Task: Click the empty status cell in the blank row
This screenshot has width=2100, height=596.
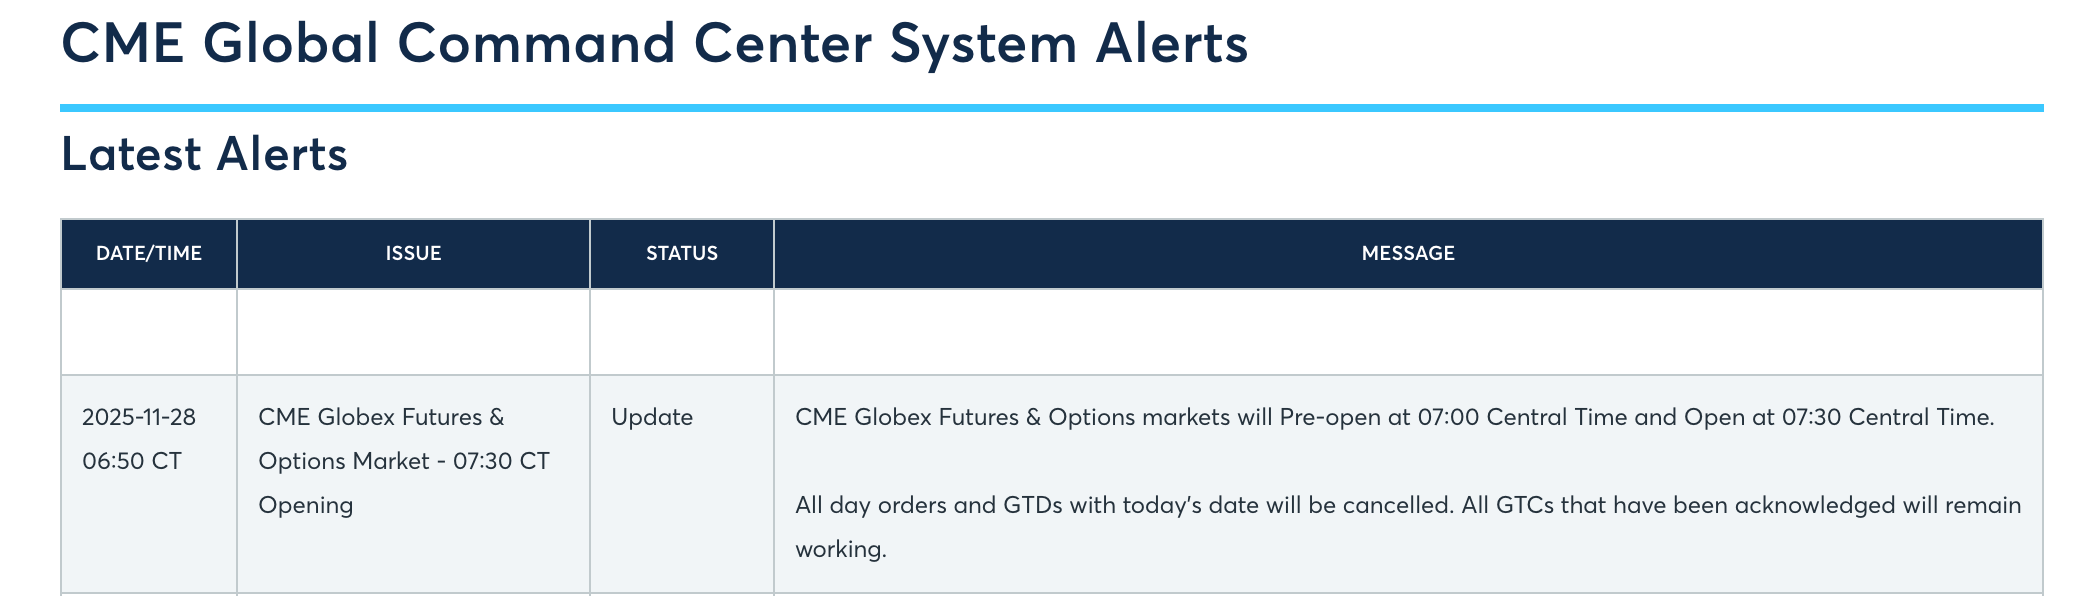Action: [x=682, y=332]
